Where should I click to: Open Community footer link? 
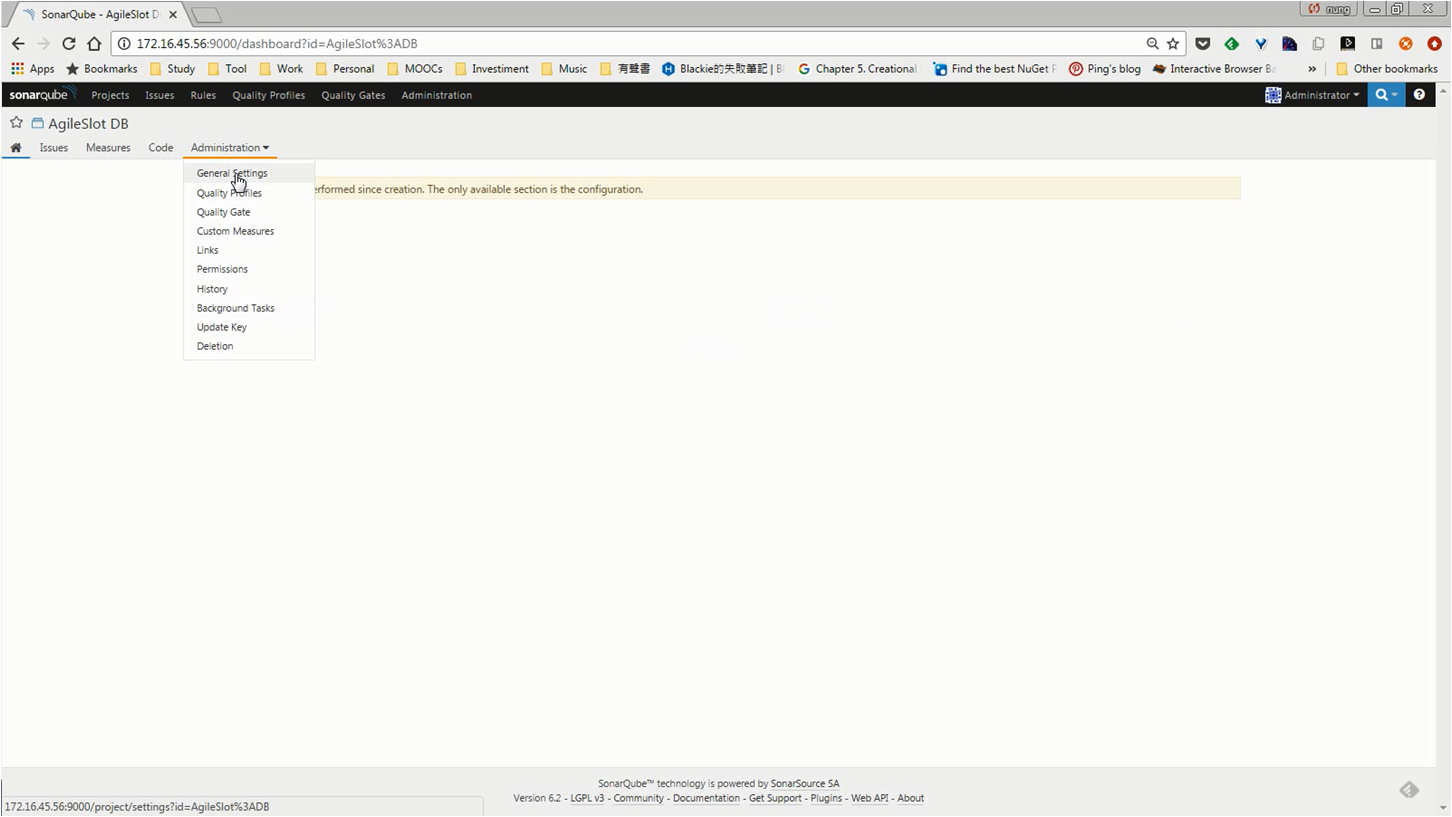tap(639, 798)
